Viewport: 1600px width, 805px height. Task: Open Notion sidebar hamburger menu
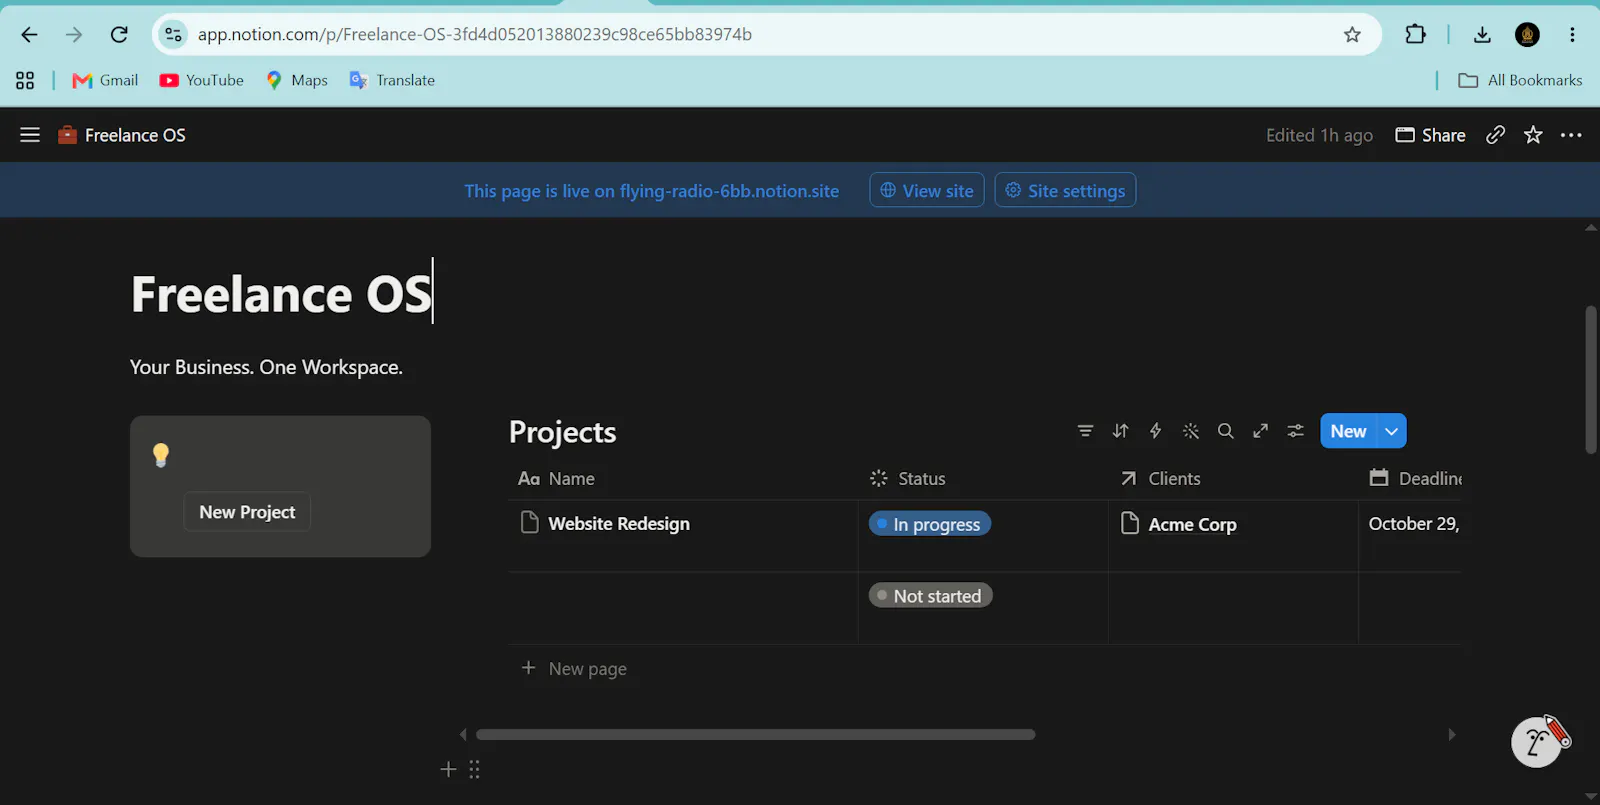[30, 135]
